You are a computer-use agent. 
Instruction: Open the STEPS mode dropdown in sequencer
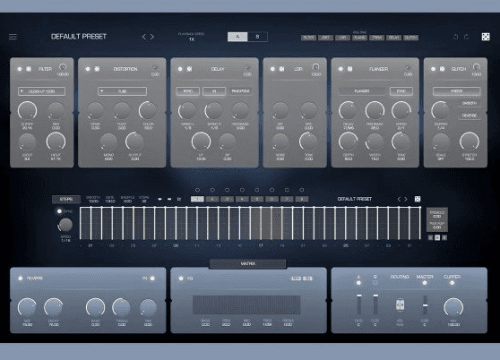click(66, 199)
